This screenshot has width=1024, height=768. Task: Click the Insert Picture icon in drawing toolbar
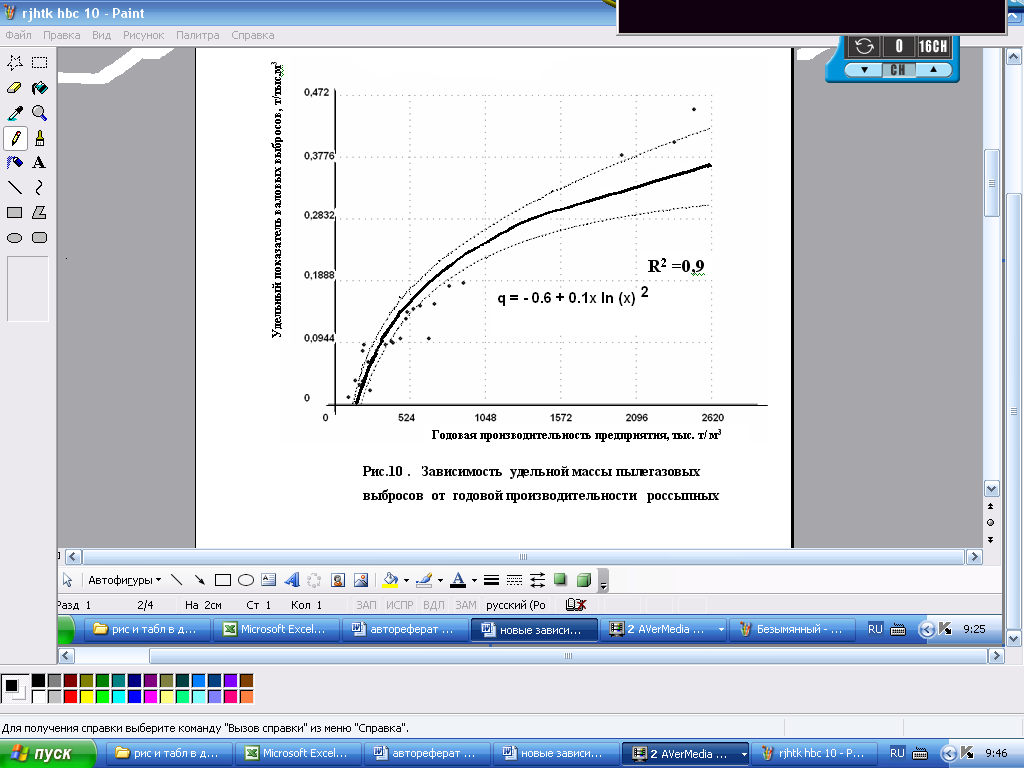click(360, 580)
